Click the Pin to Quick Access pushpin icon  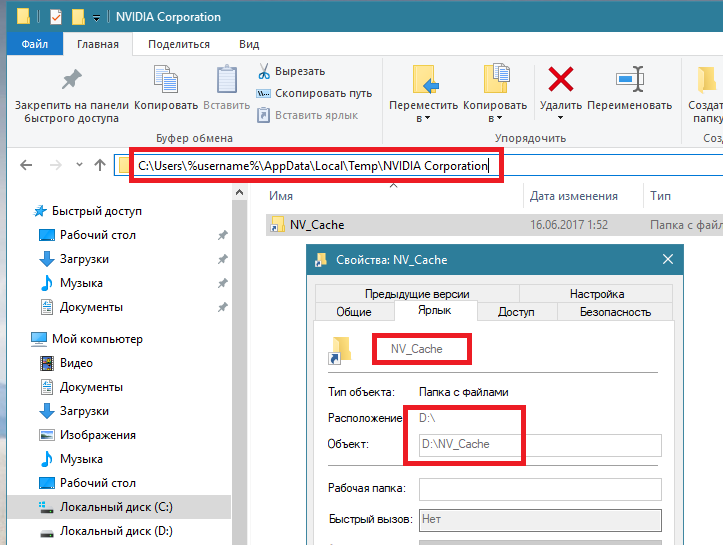click(71, 80)
